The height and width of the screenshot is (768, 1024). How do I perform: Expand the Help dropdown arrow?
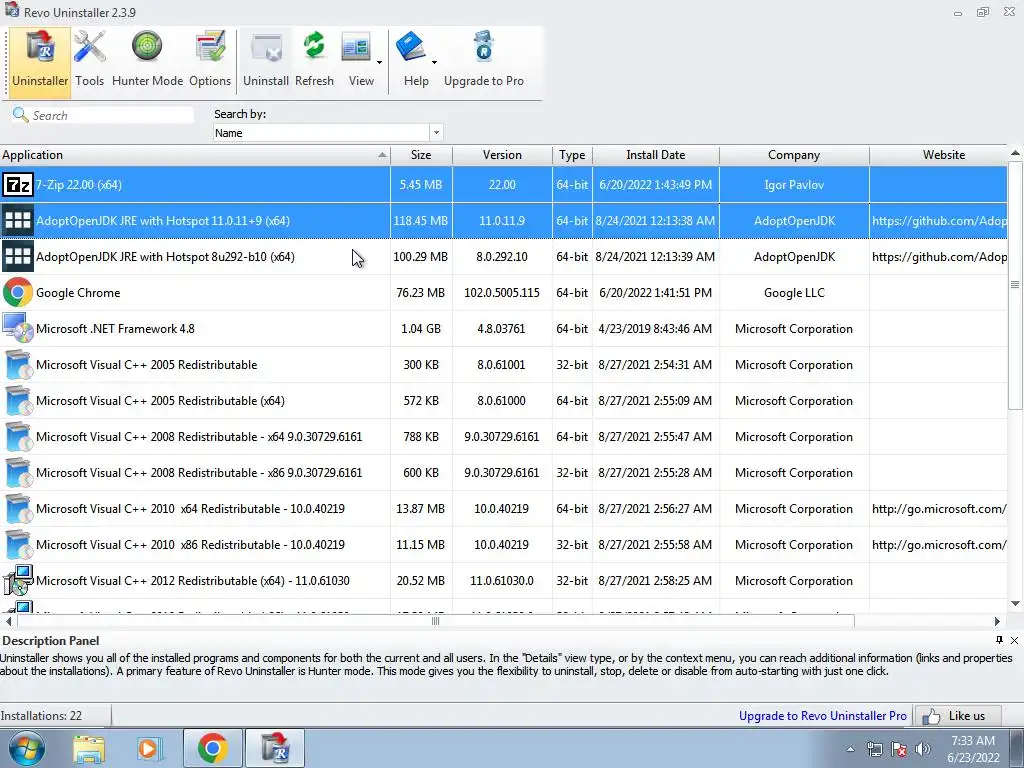(434, 63)
